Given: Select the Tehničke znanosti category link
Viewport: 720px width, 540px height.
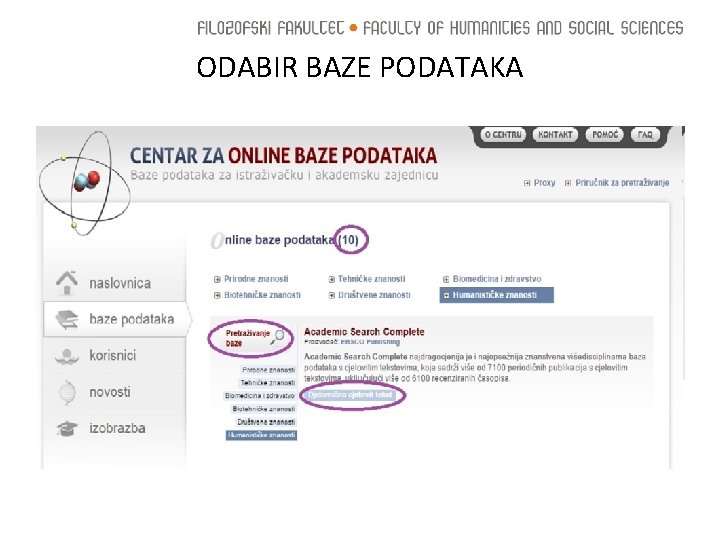Looking at the screenshot, I should tap(372, 279).
